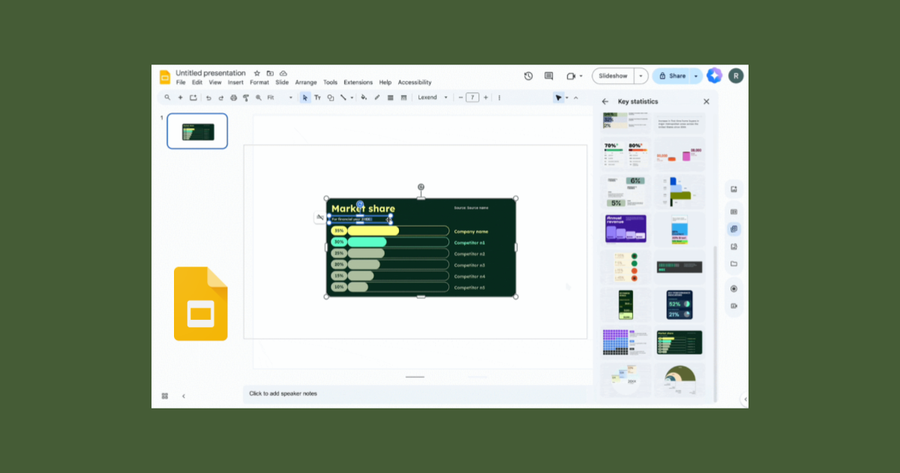Open the folder icon in side rail
This screenshot has height=473, width=900.
click(x=734, y=264)
